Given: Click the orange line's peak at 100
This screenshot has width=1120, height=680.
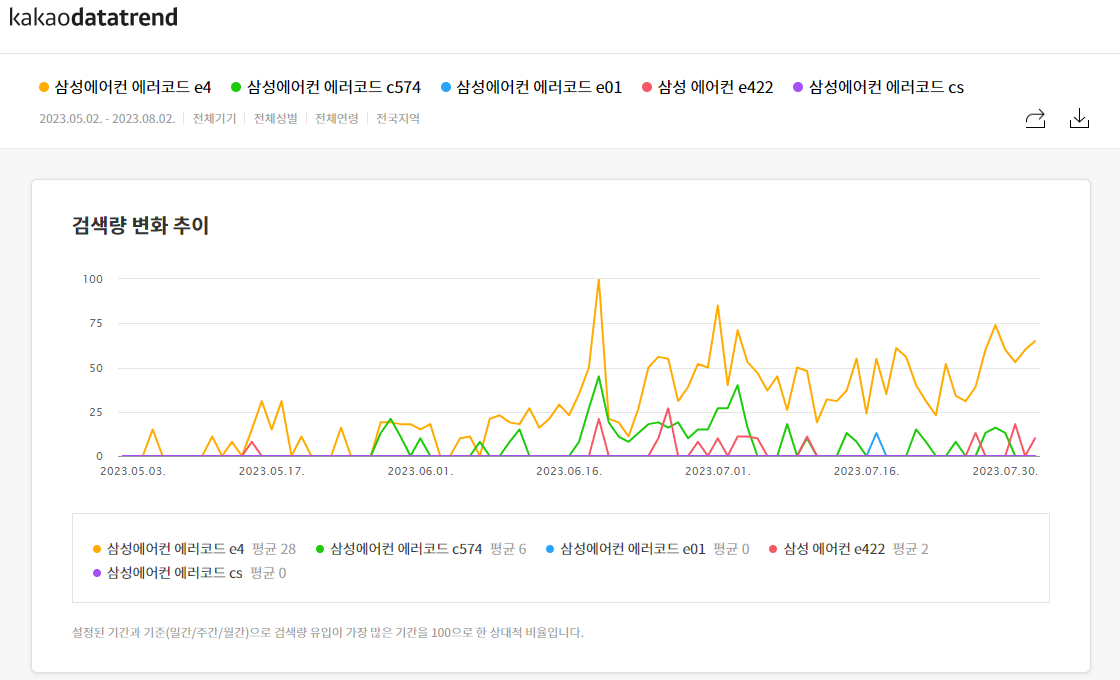Looking at the screenshot, I should [x=599, y=280].
